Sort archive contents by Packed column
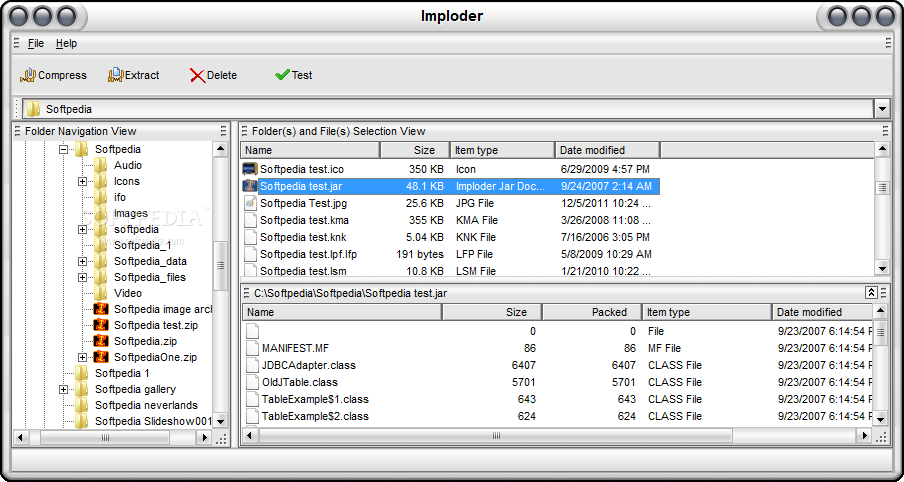904x482 pixels. click(592, 312)
